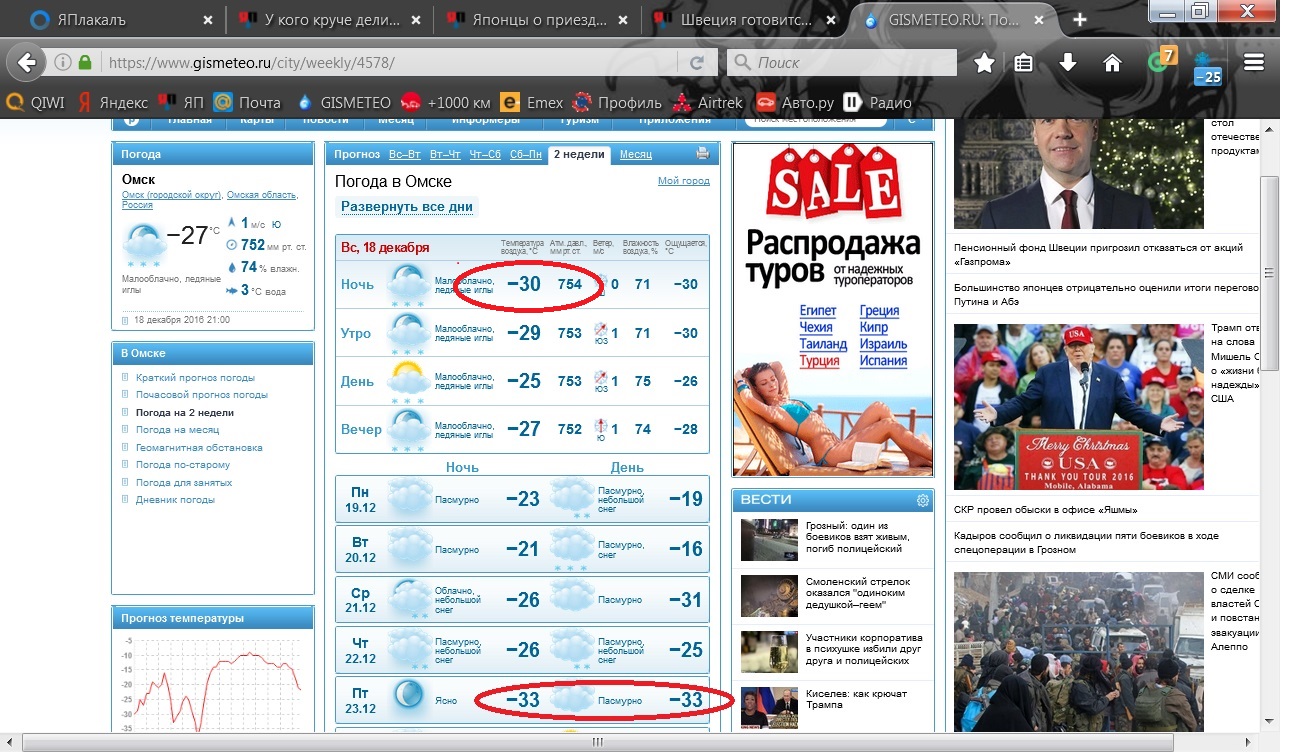This screenshot has height=752, width=1292.
Task: Open the bookmarks list icon
Action: point(1024,62)
